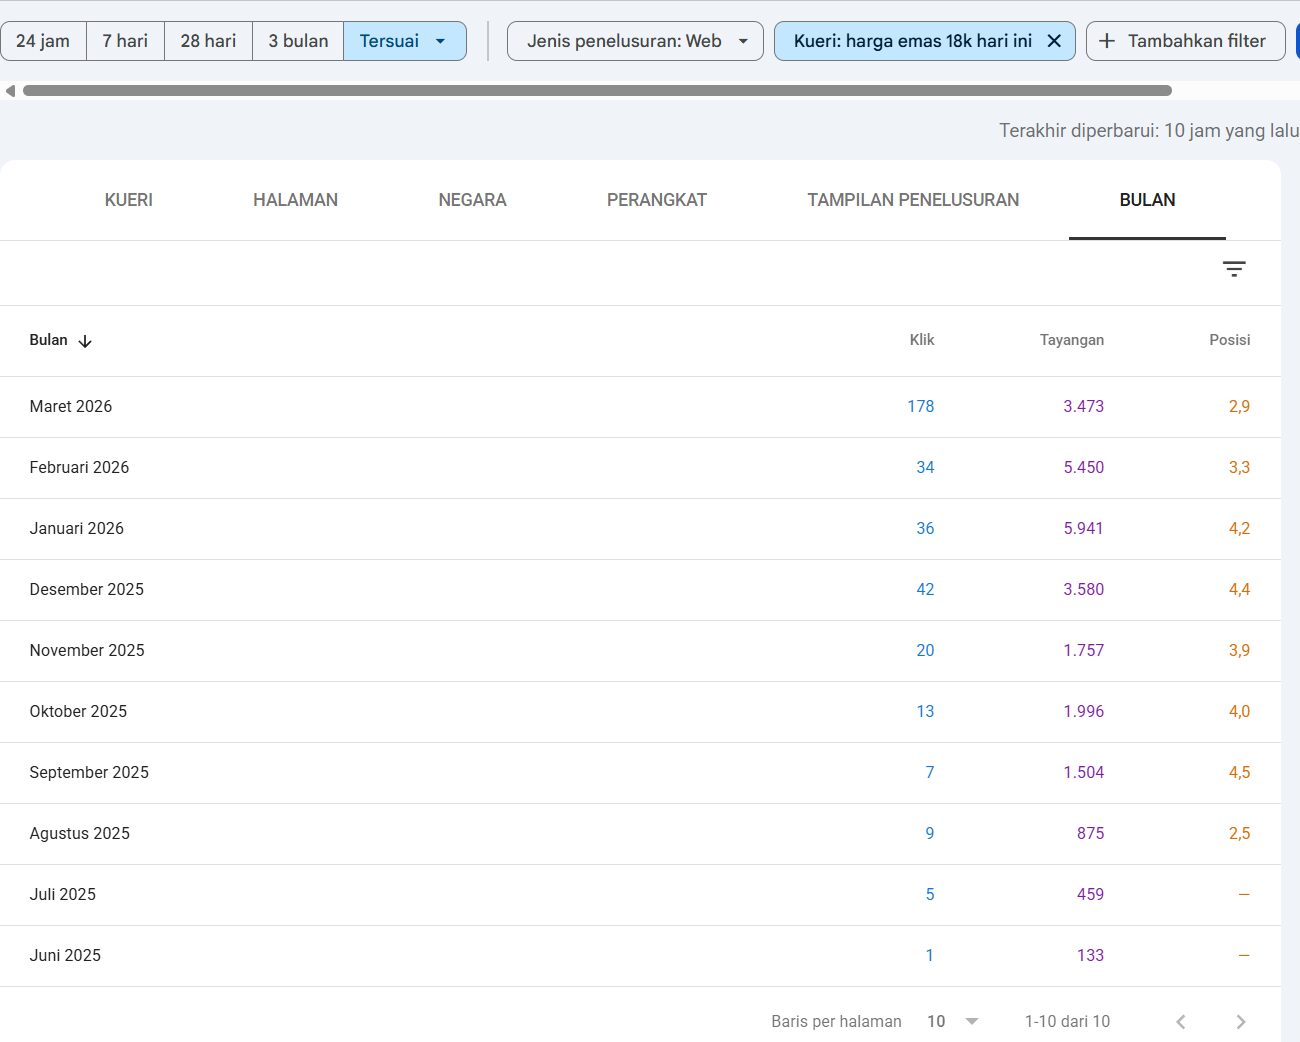This screenshot has width=1300, height=1042.
Task: Select the 28 hari date range
Action: 208,41
